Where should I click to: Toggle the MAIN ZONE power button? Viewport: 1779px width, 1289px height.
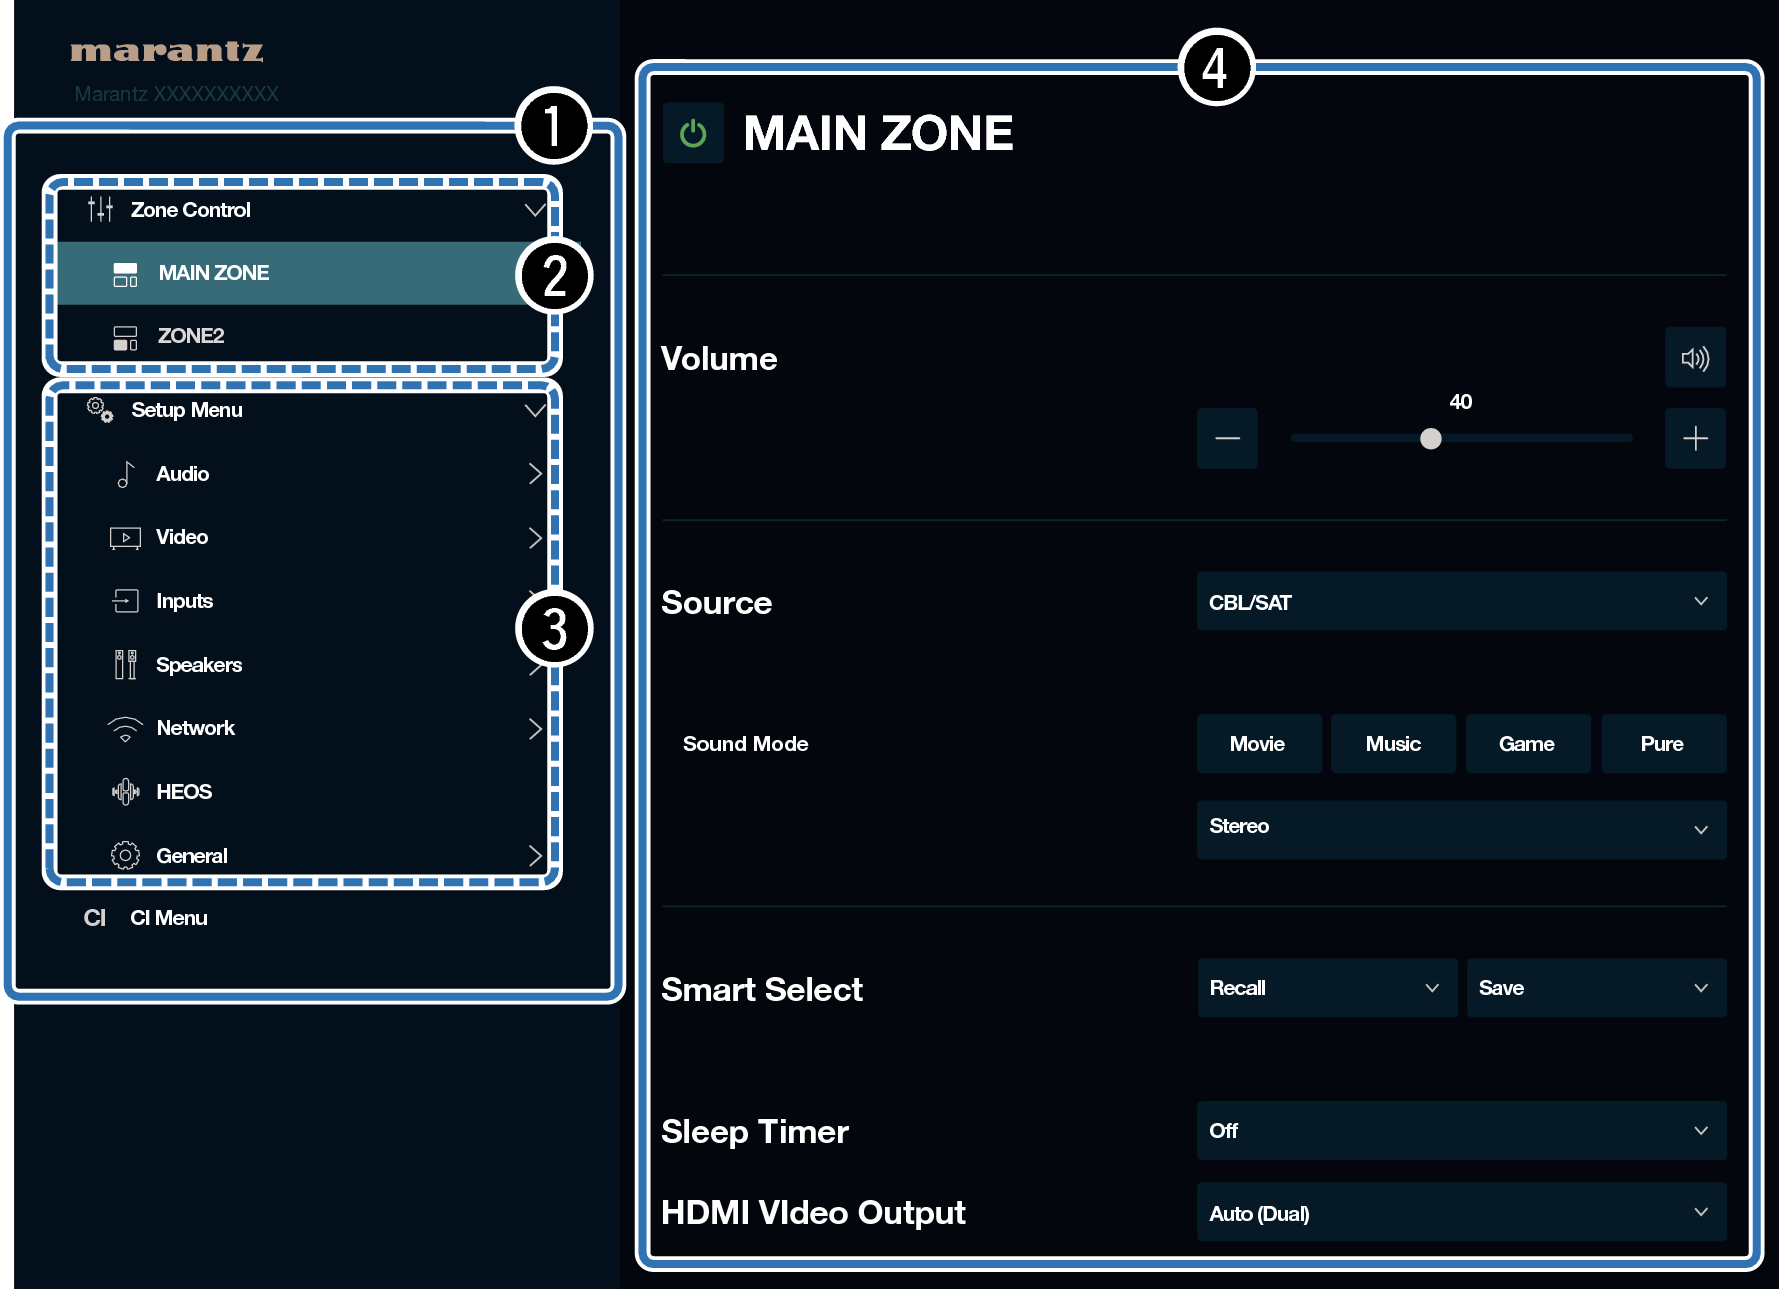point(693,133)
